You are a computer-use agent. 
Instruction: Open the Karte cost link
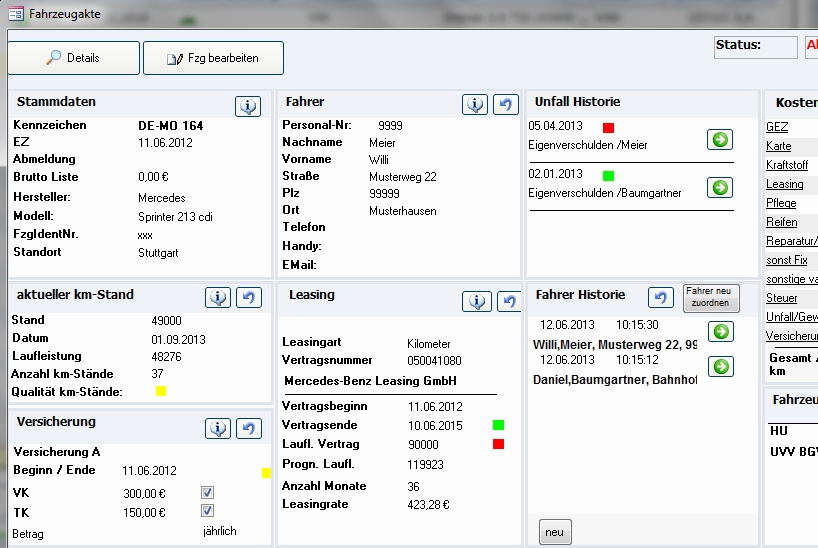778,146
